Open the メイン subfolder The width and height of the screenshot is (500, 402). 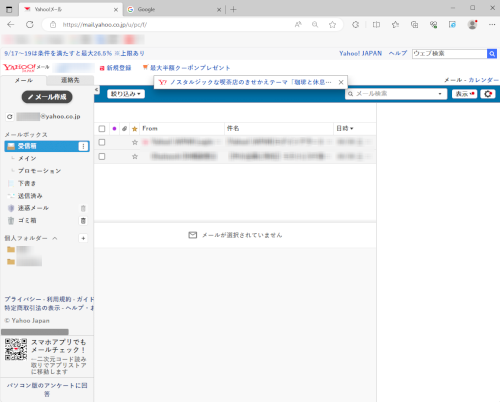(27, 159)
